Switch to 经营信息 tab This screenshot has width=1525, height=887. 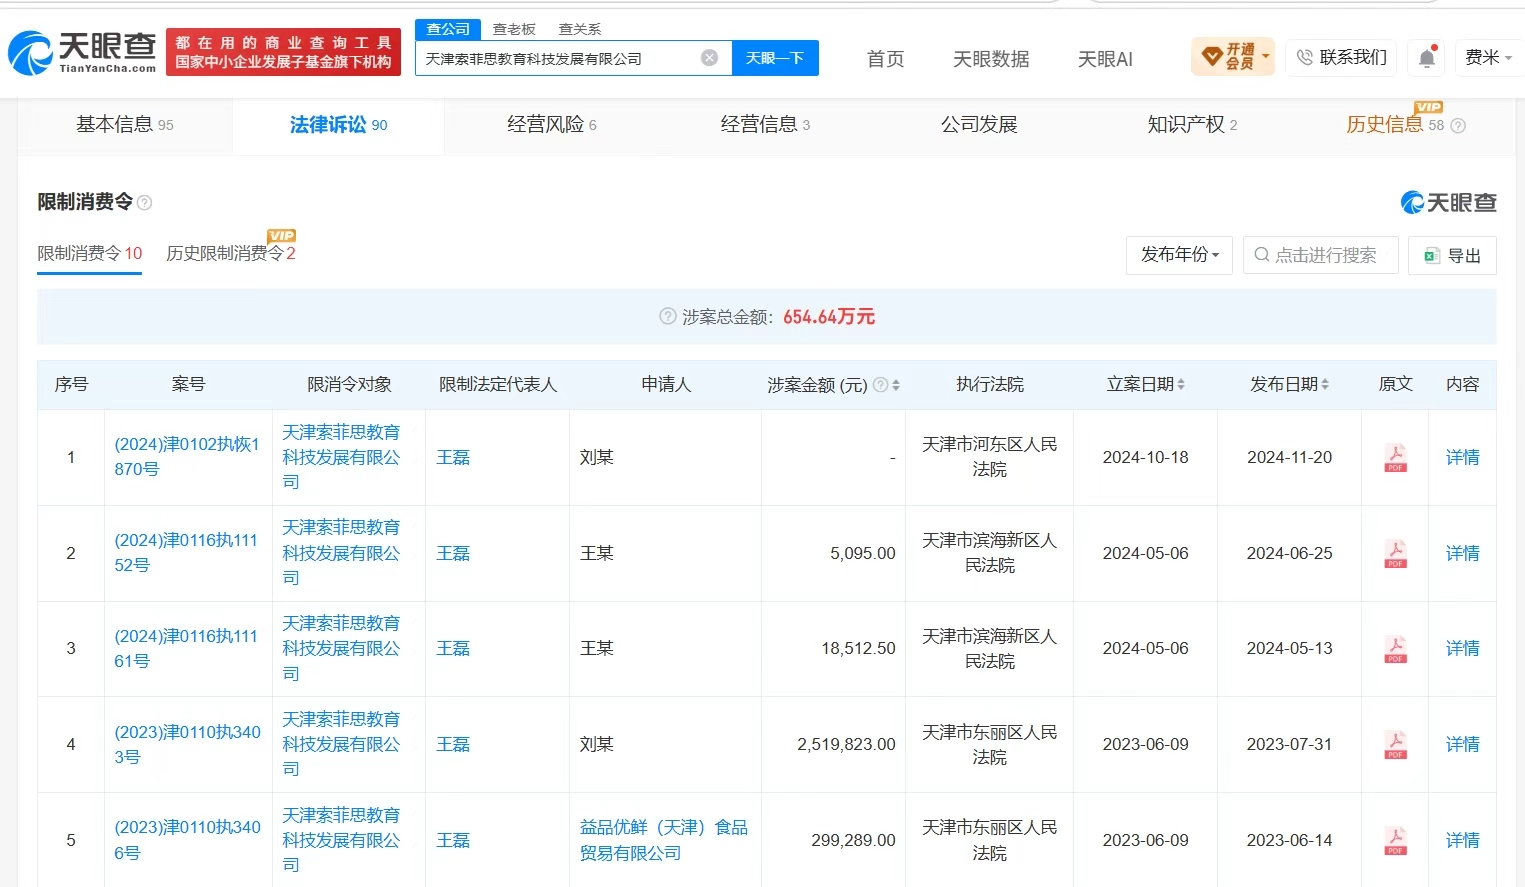(765, 125)
